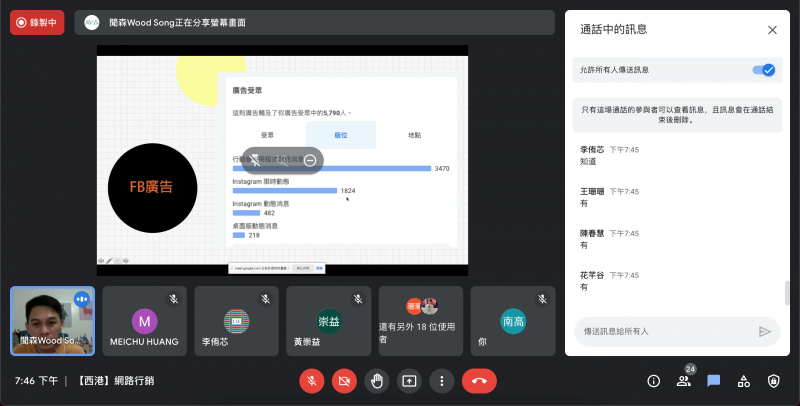Click unpin icon on shared screen overlay
Viewport: 800px width, 406px height.
click(x=256, y=161)
